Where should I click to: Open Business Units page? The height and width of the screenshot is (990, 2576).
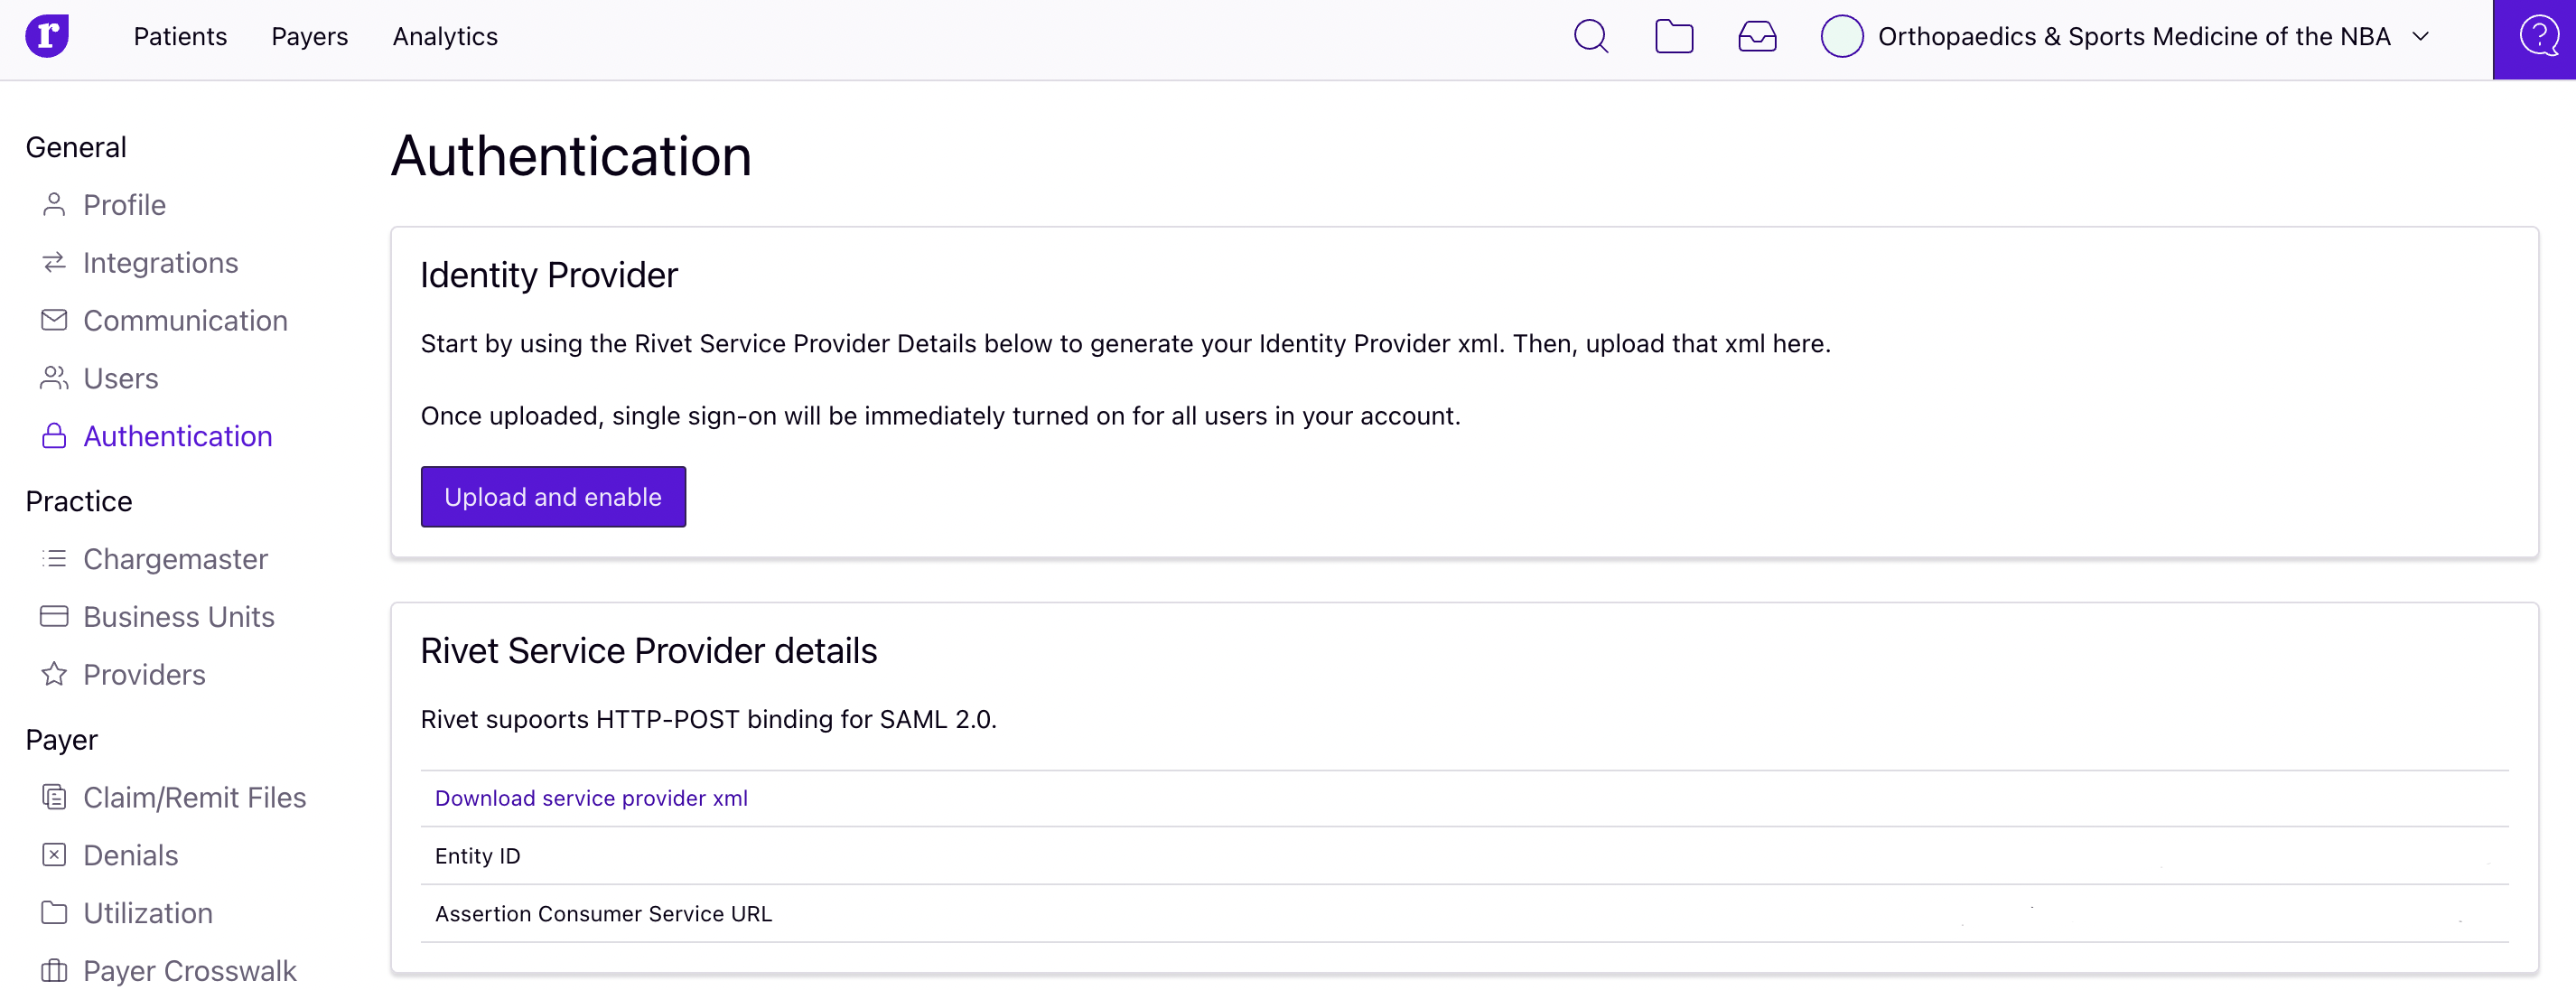pos(178,617)
